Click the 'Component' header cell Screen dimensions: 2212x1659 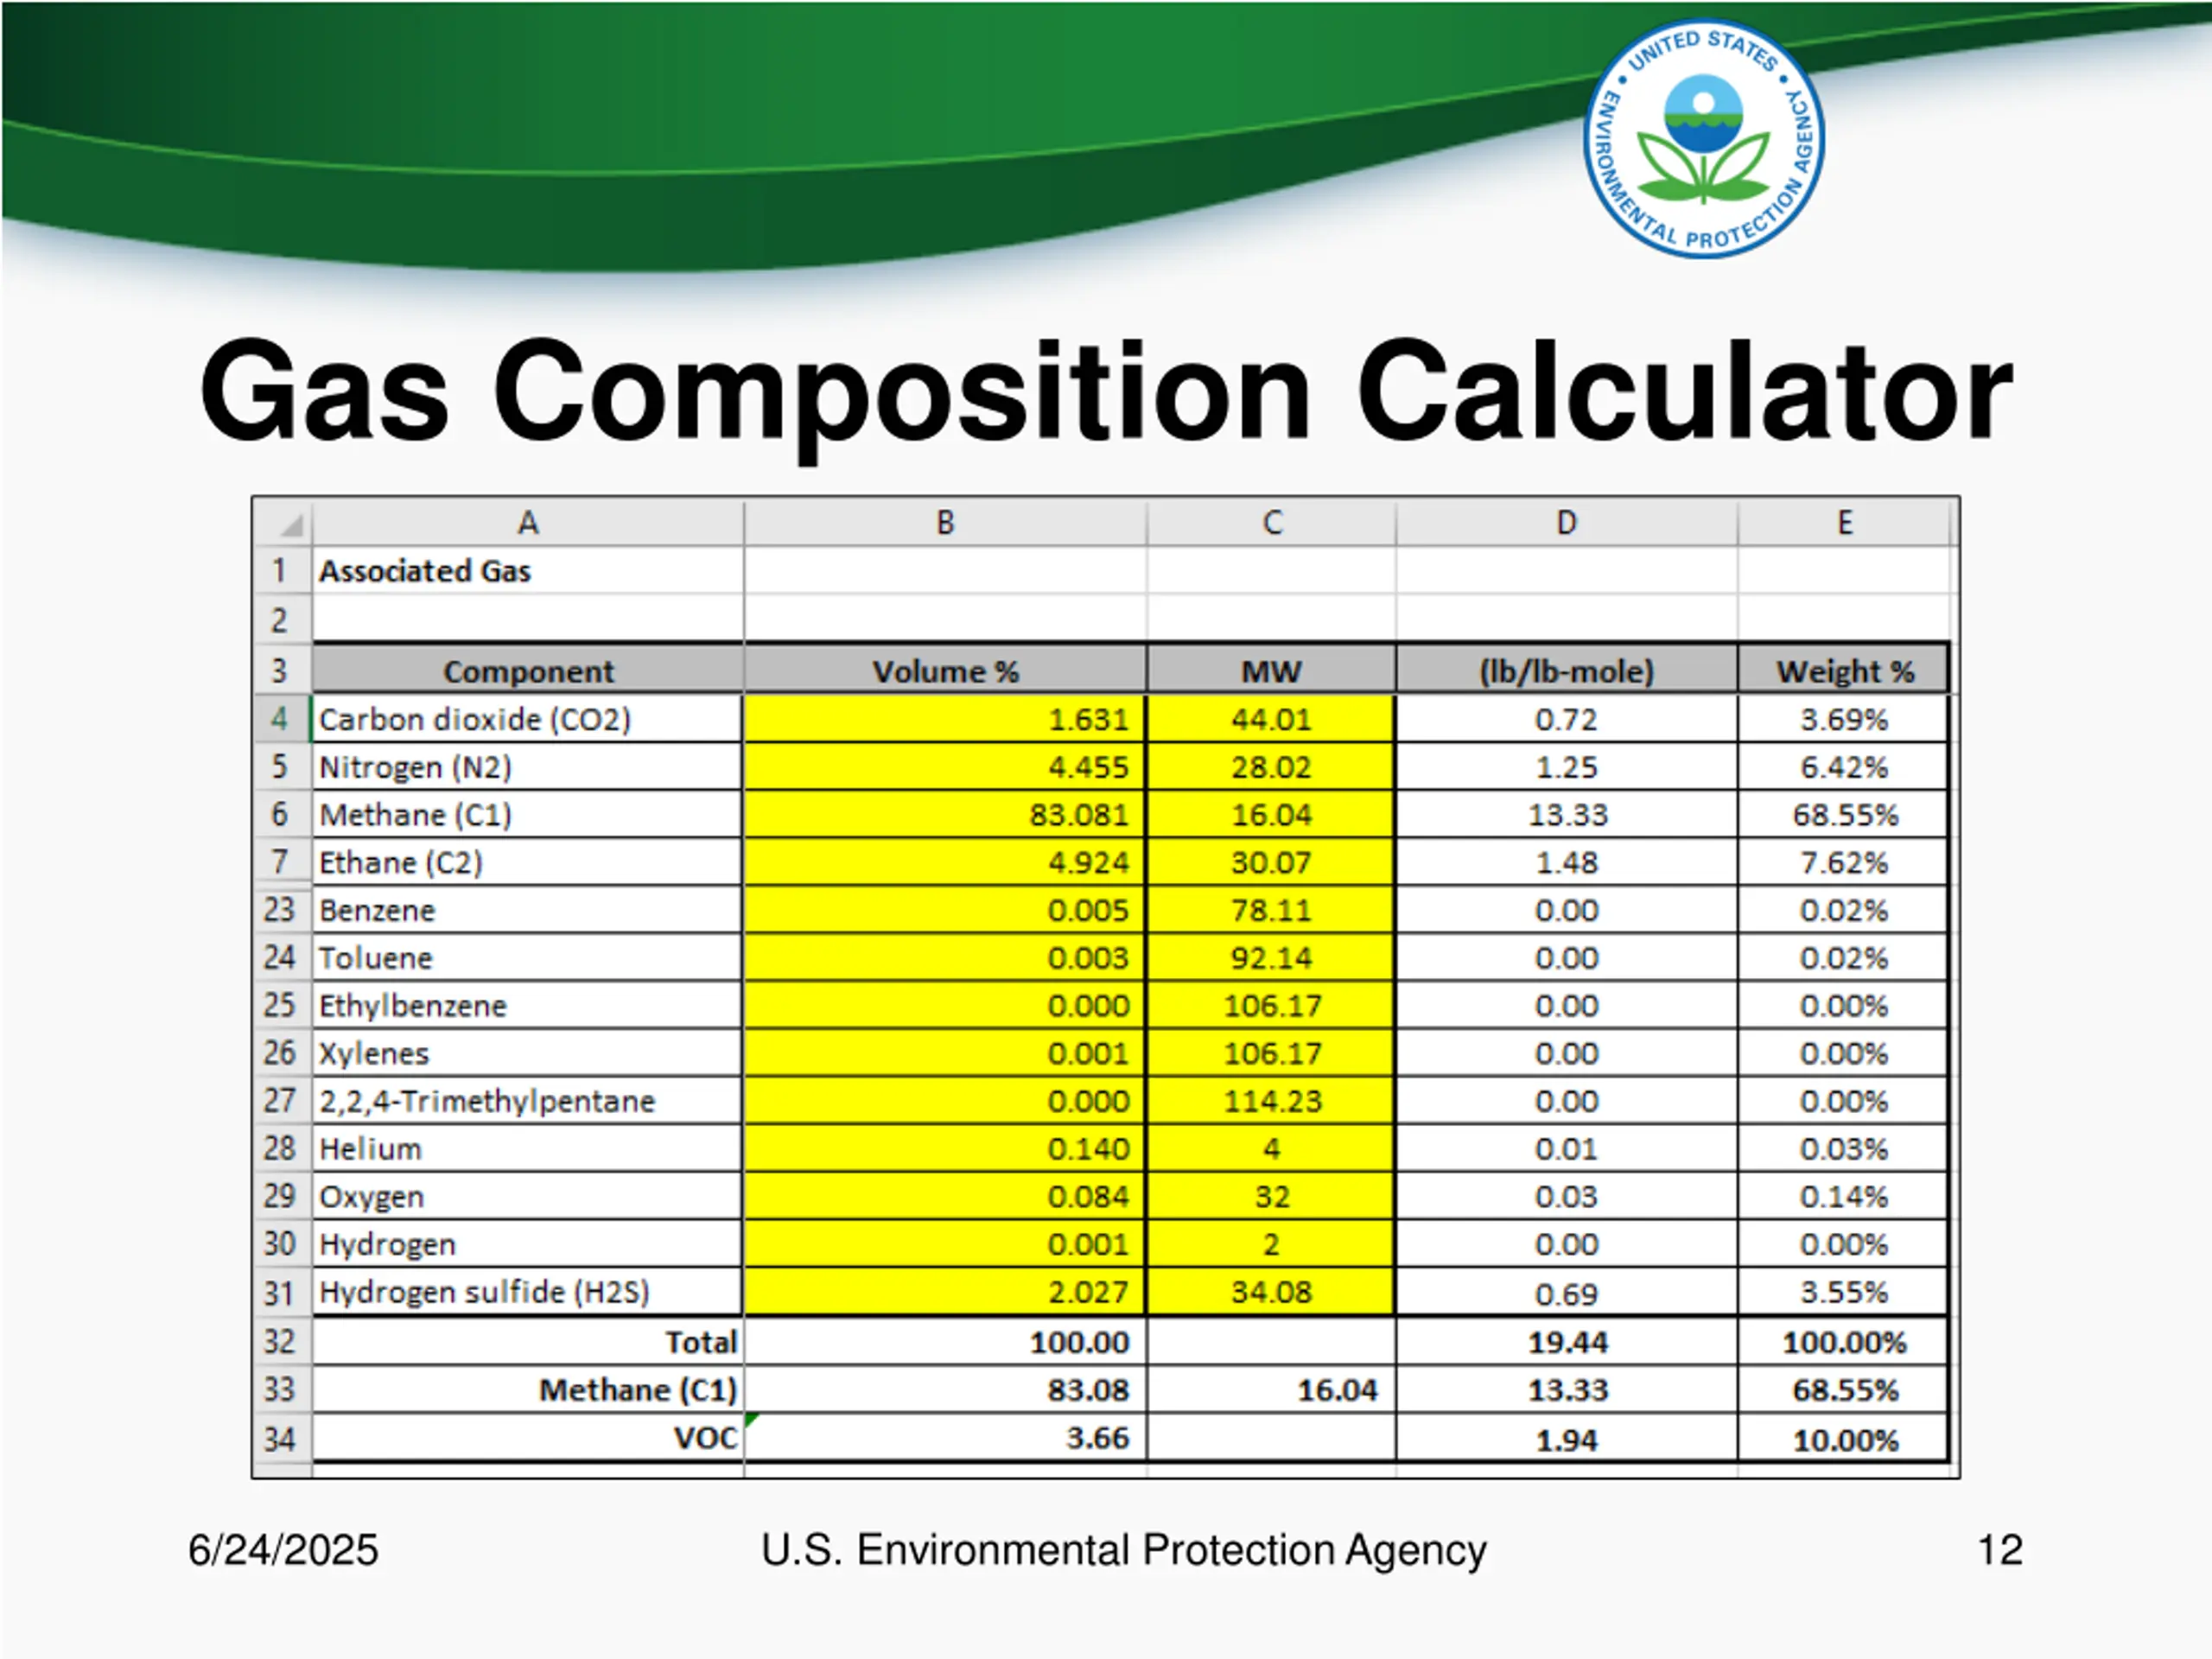[528, 670]
